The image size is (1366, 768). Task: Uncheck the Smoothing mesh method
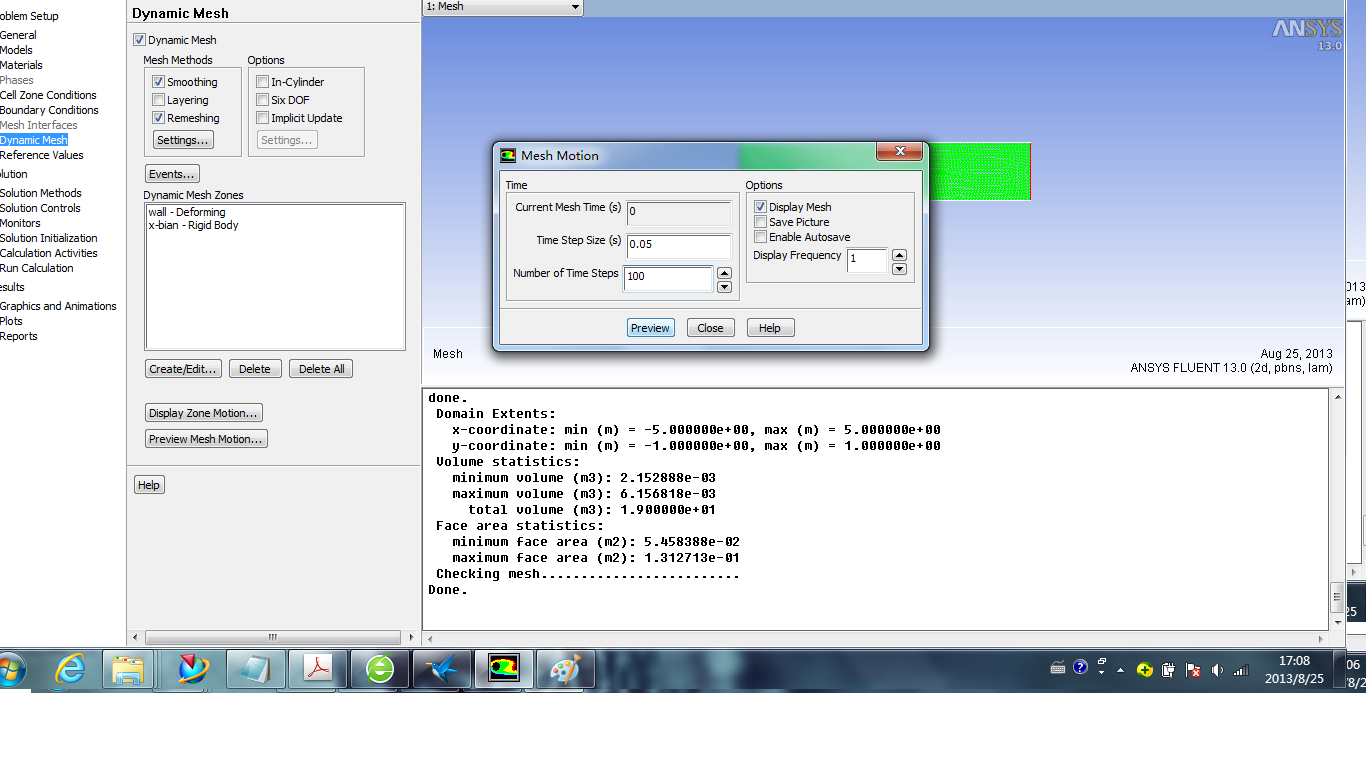tap(158, 82)
